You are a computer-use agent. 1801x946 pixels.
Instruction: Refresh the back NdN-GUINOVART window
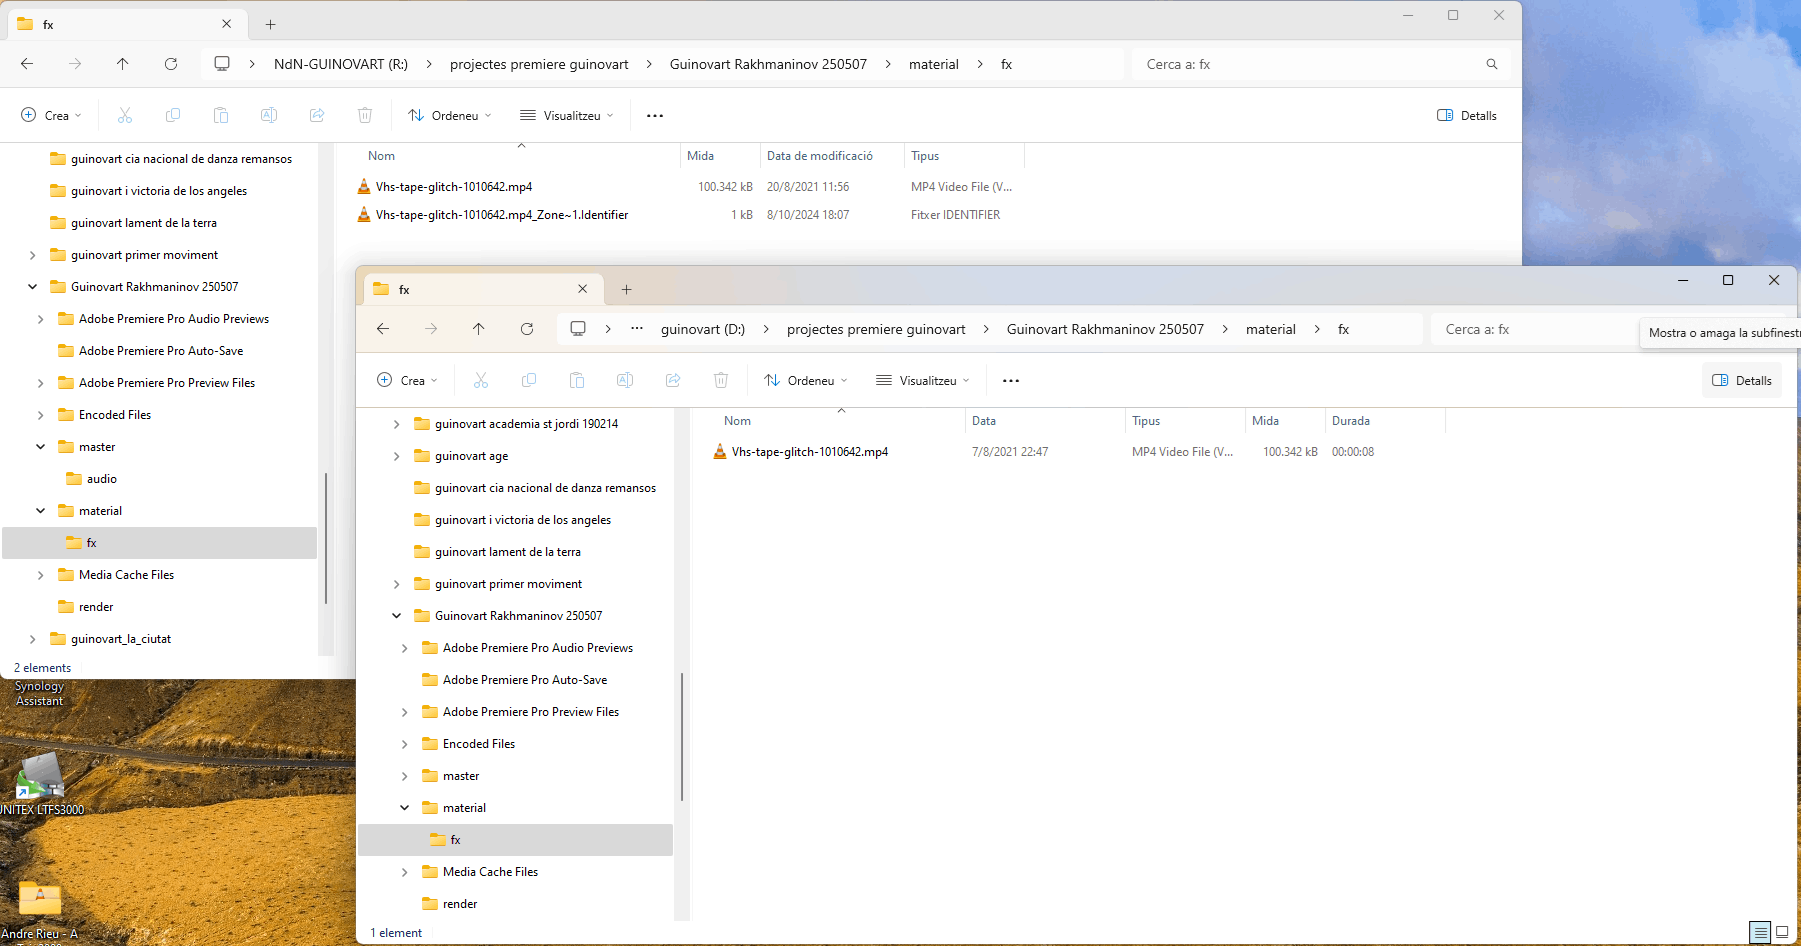171,64
